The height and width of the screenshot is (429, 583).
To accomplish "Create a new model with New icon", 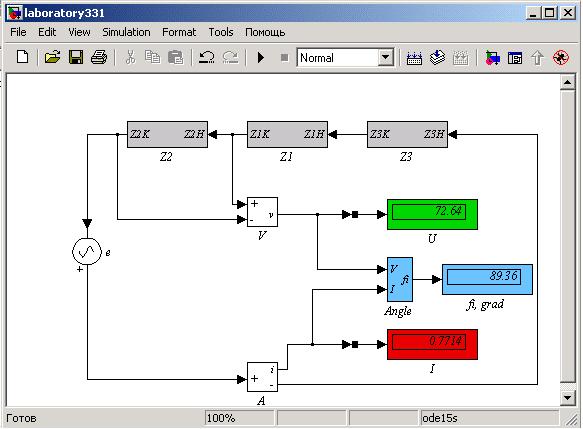I will pyautogui.click(x=23, y=58).
